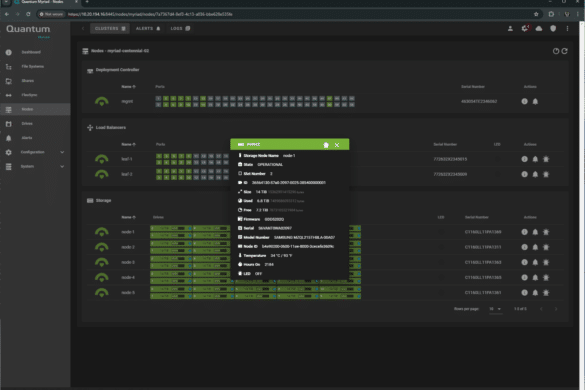Open the rows per page dropdown

point(495,309)
